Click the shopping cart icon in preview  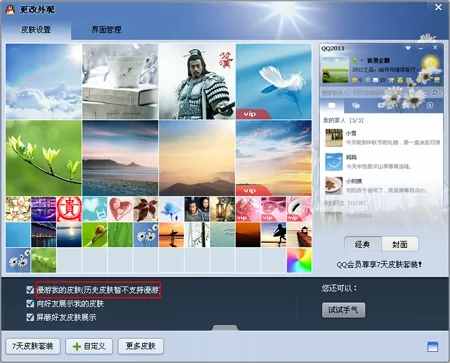(391, 80)
